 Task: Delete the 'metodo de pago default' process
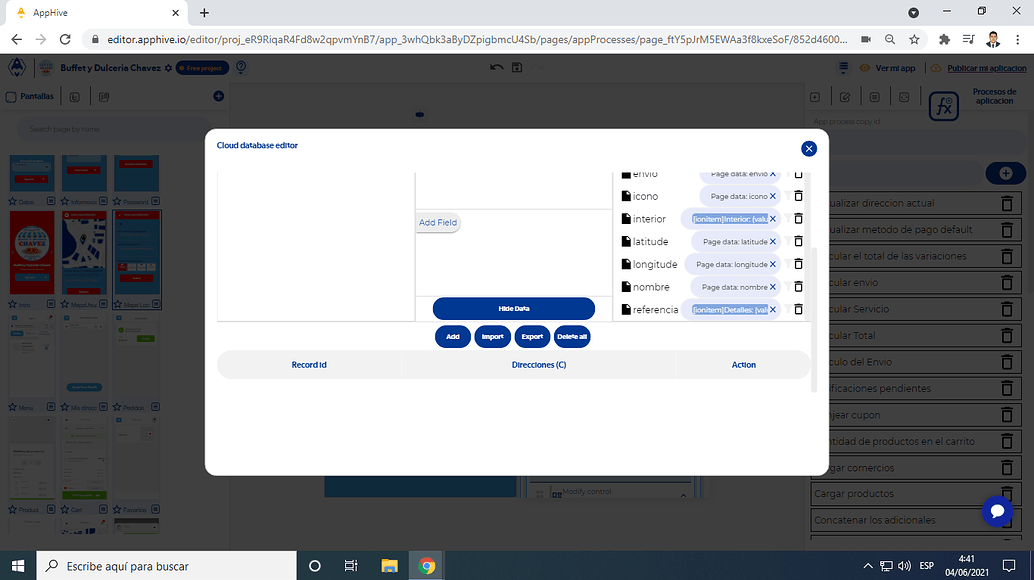coord(1006,230)
